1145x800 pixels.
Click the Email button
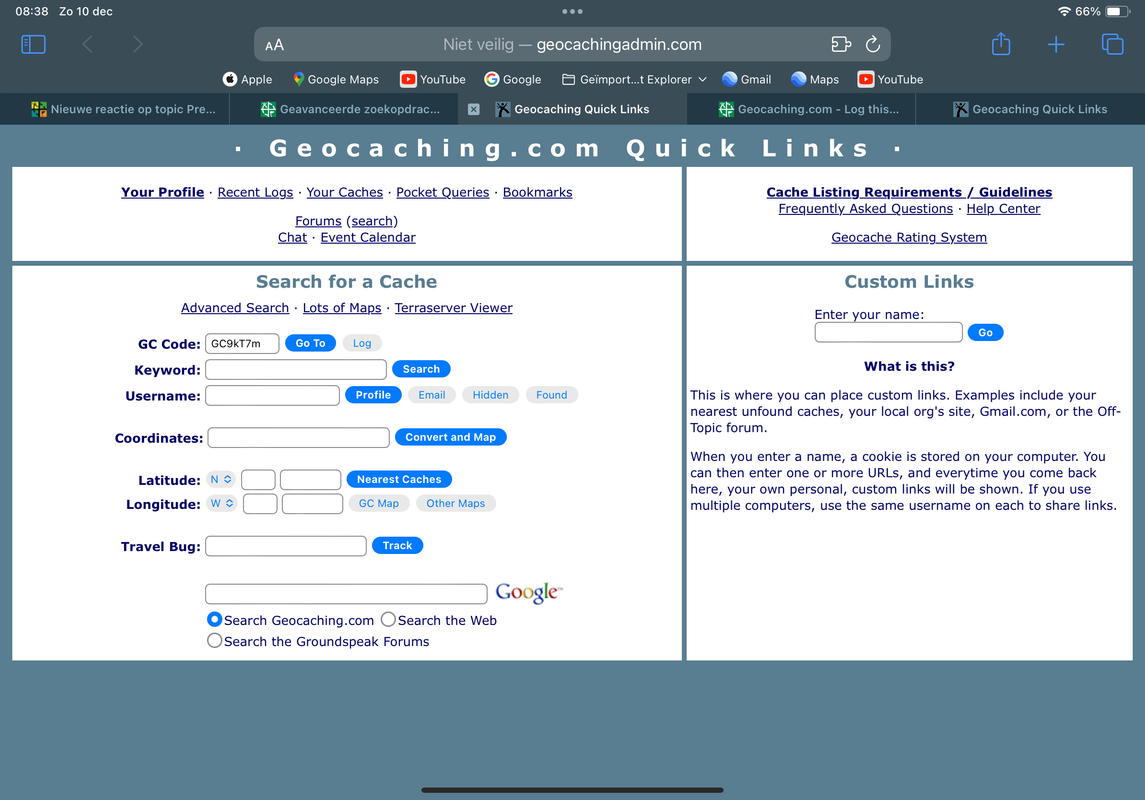(x=432, y=395)
